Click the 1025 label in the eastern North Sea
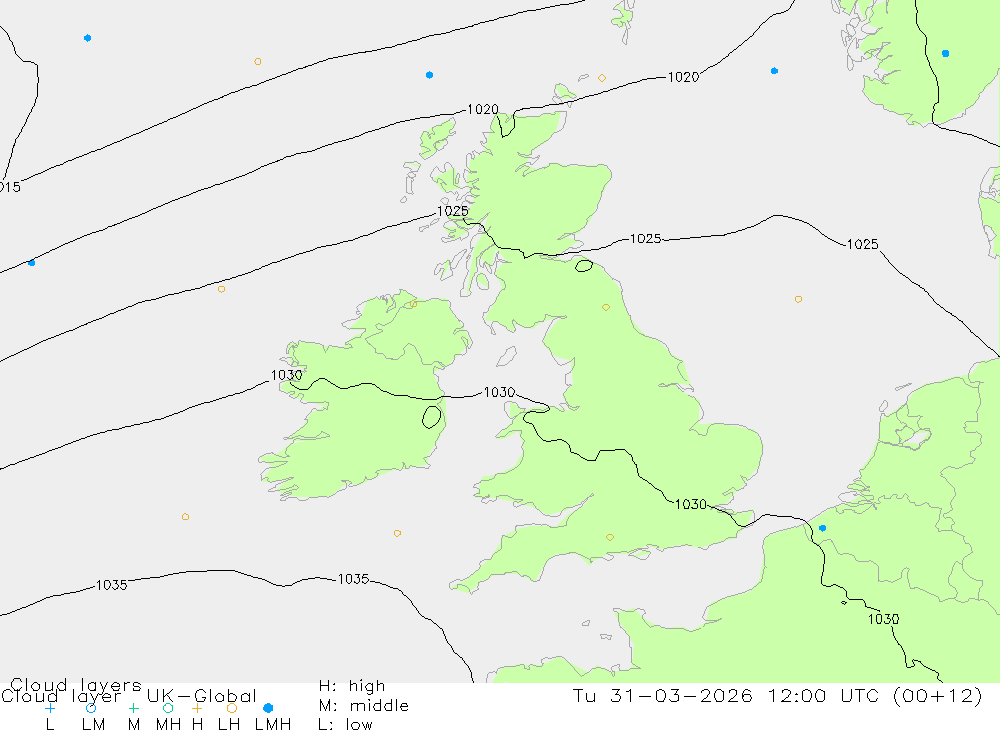1000x733 pixels. coord(862,244)
